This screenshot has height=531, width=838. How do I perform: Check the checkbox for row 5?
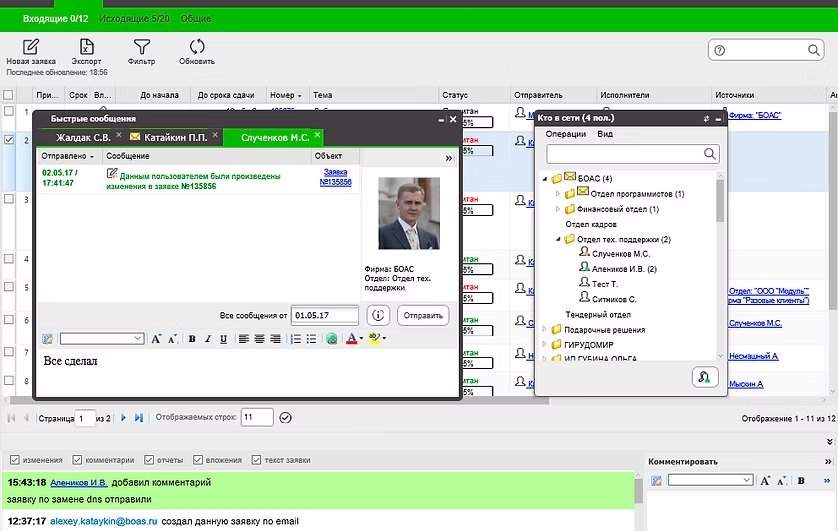tap(9, 287)
